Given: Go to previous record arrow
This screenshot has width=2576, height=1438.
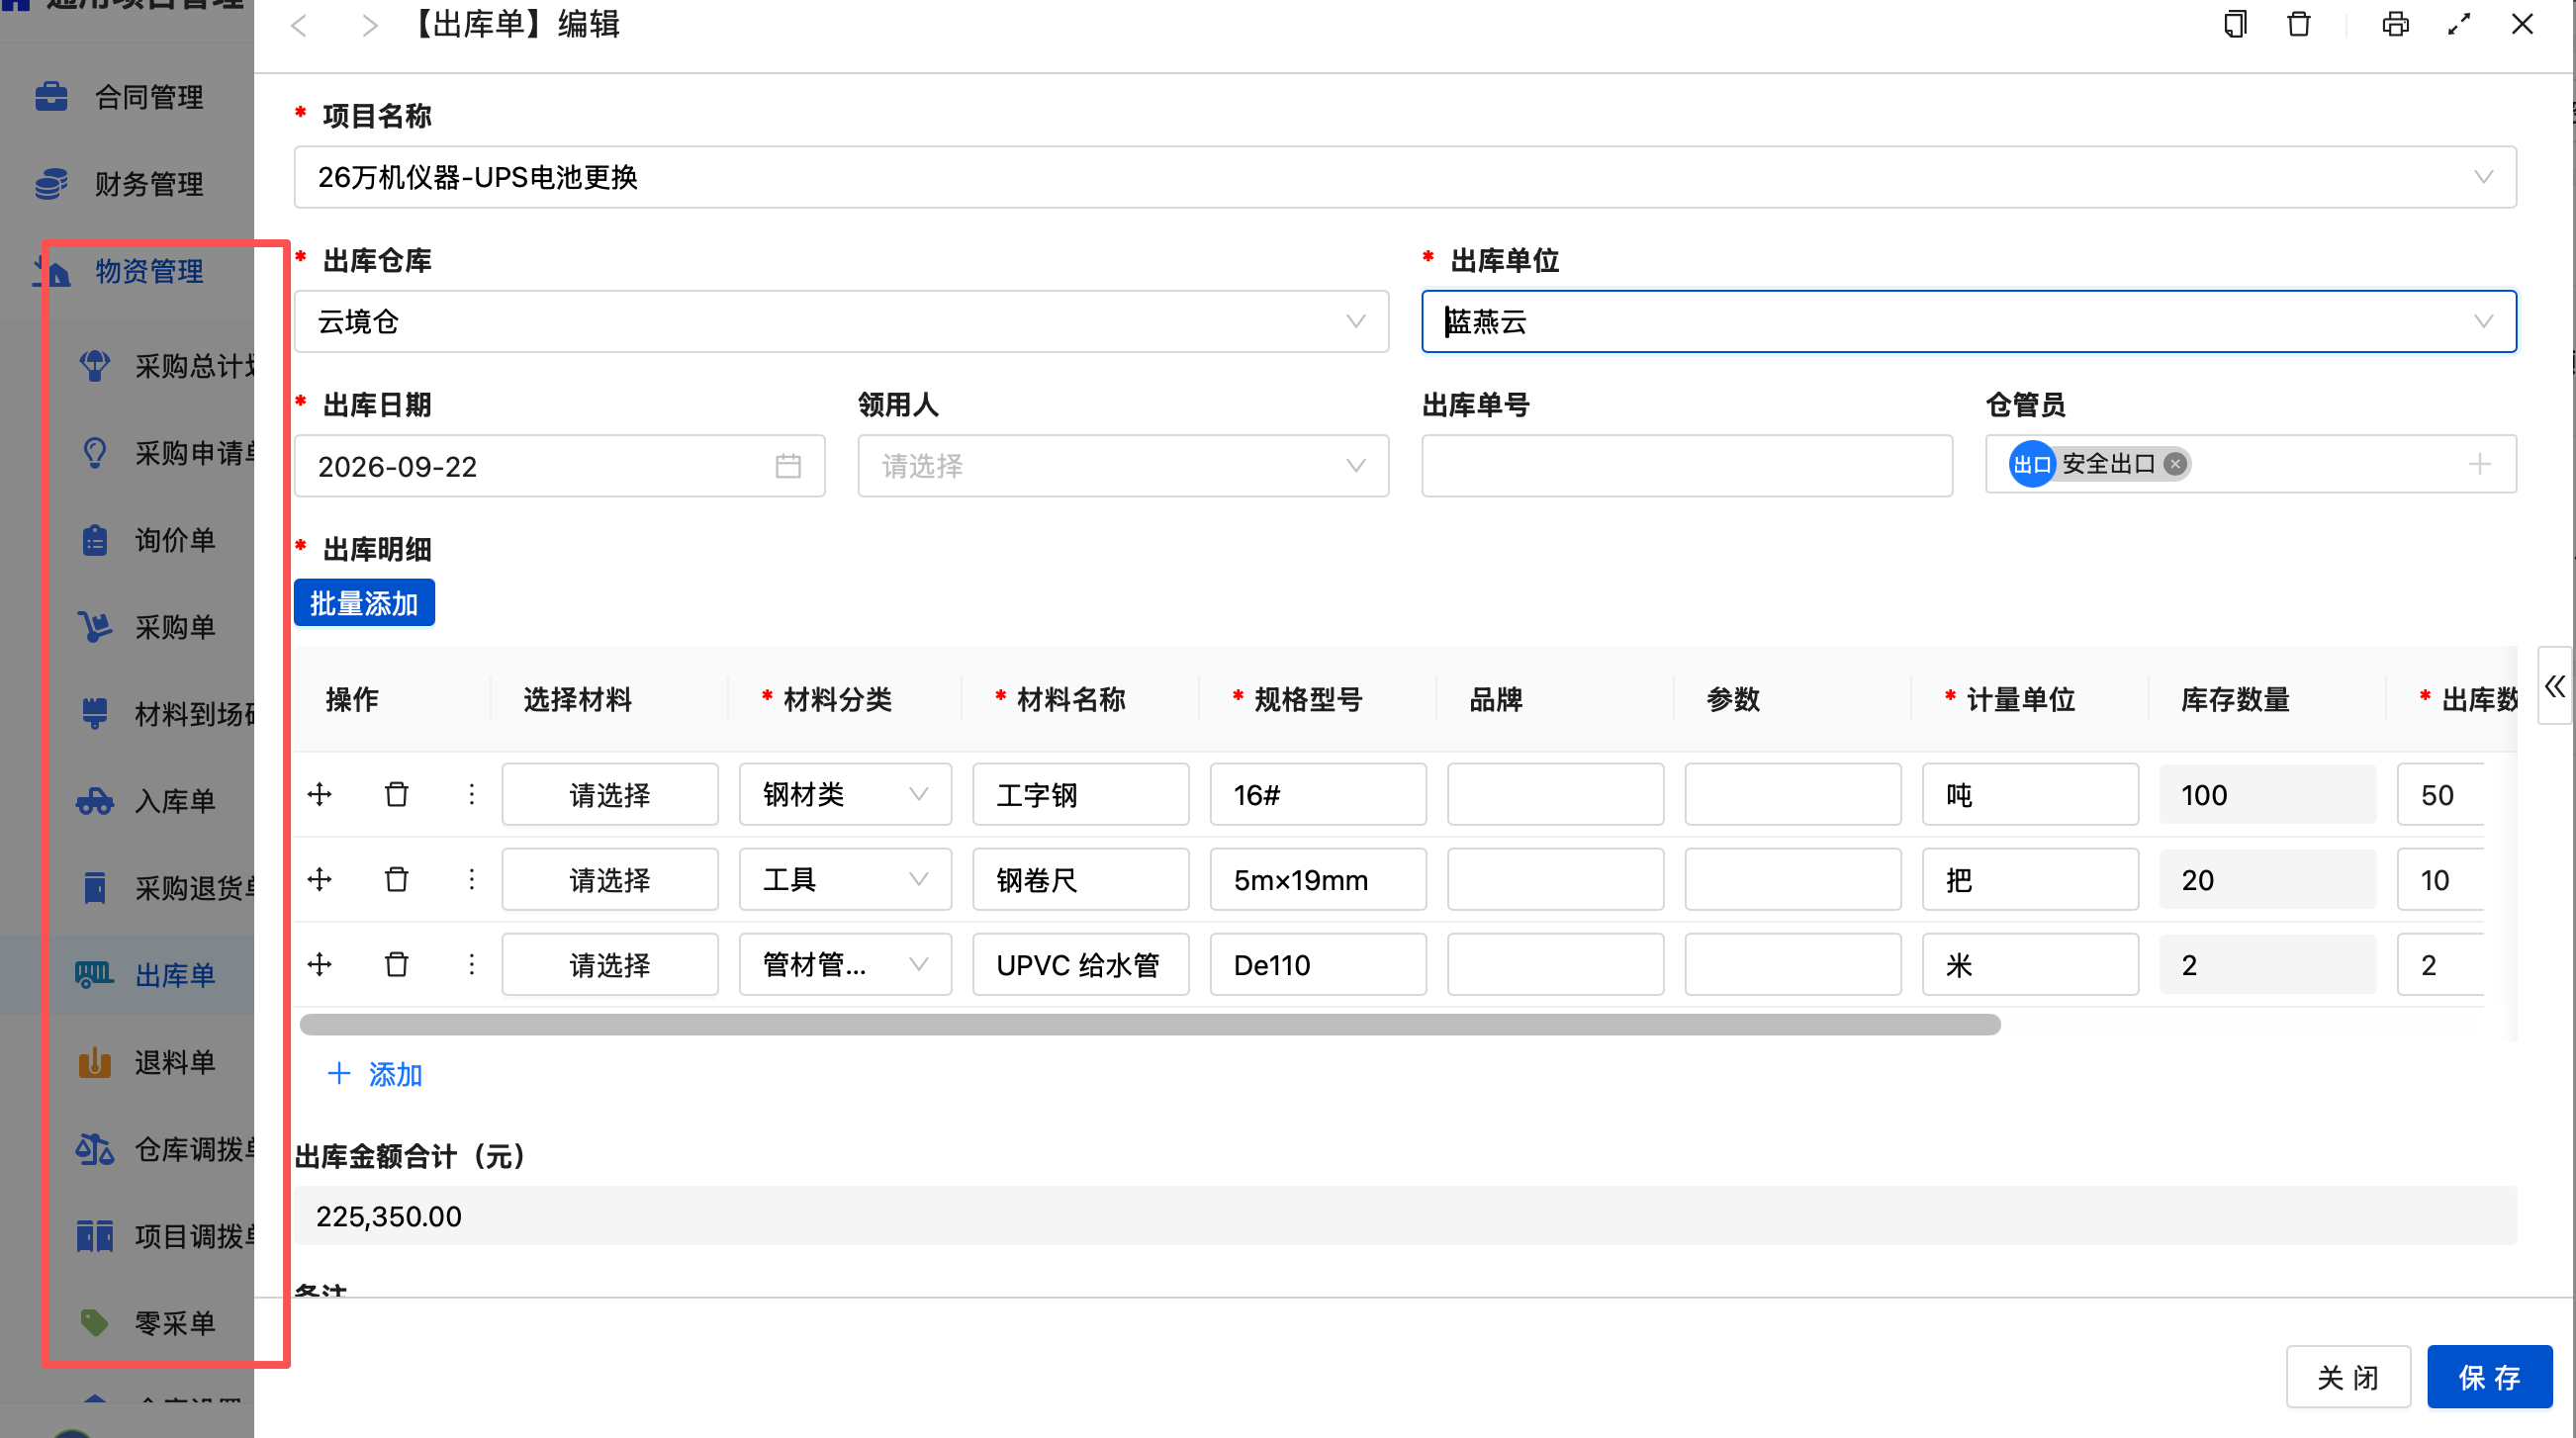Looking at the screenshot, I should pyautogui.click(x=298, y=25).
